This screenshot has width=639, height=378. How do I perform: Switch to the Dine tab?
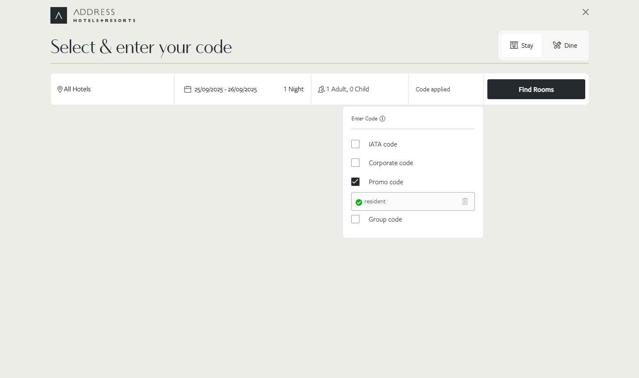point(564,45)
